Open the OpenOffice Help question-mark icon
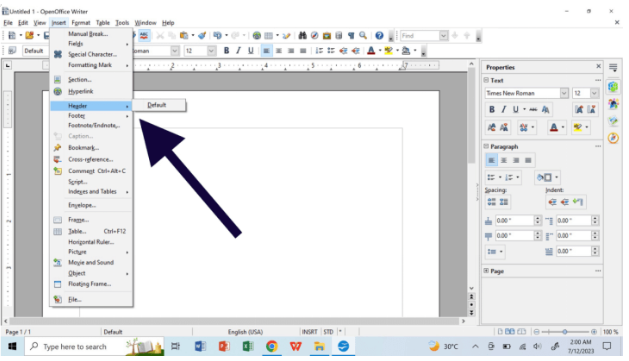The width and height of the screenshot is (629, 361). click(x=379, y=36)
